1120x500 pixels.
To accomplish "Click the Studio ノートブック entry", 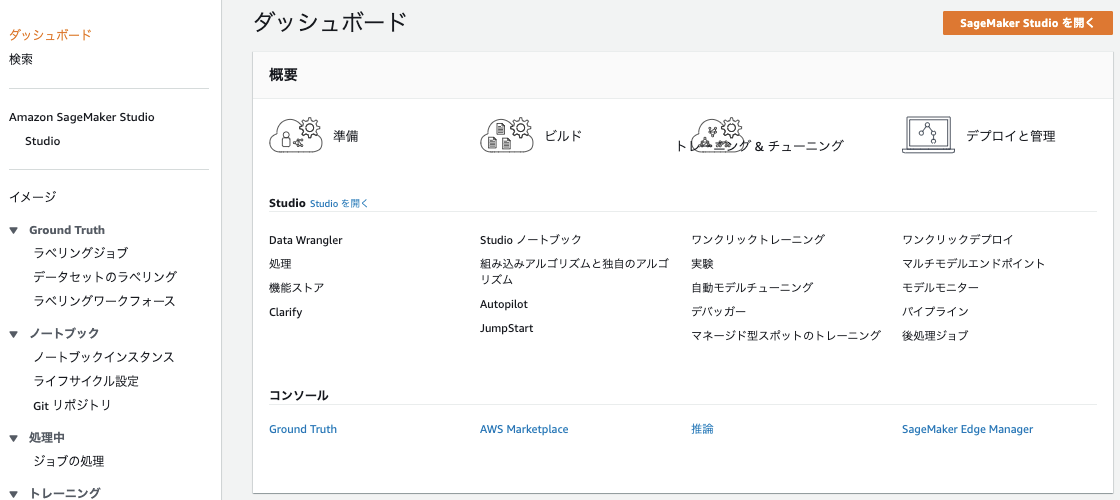I will 531,240.
